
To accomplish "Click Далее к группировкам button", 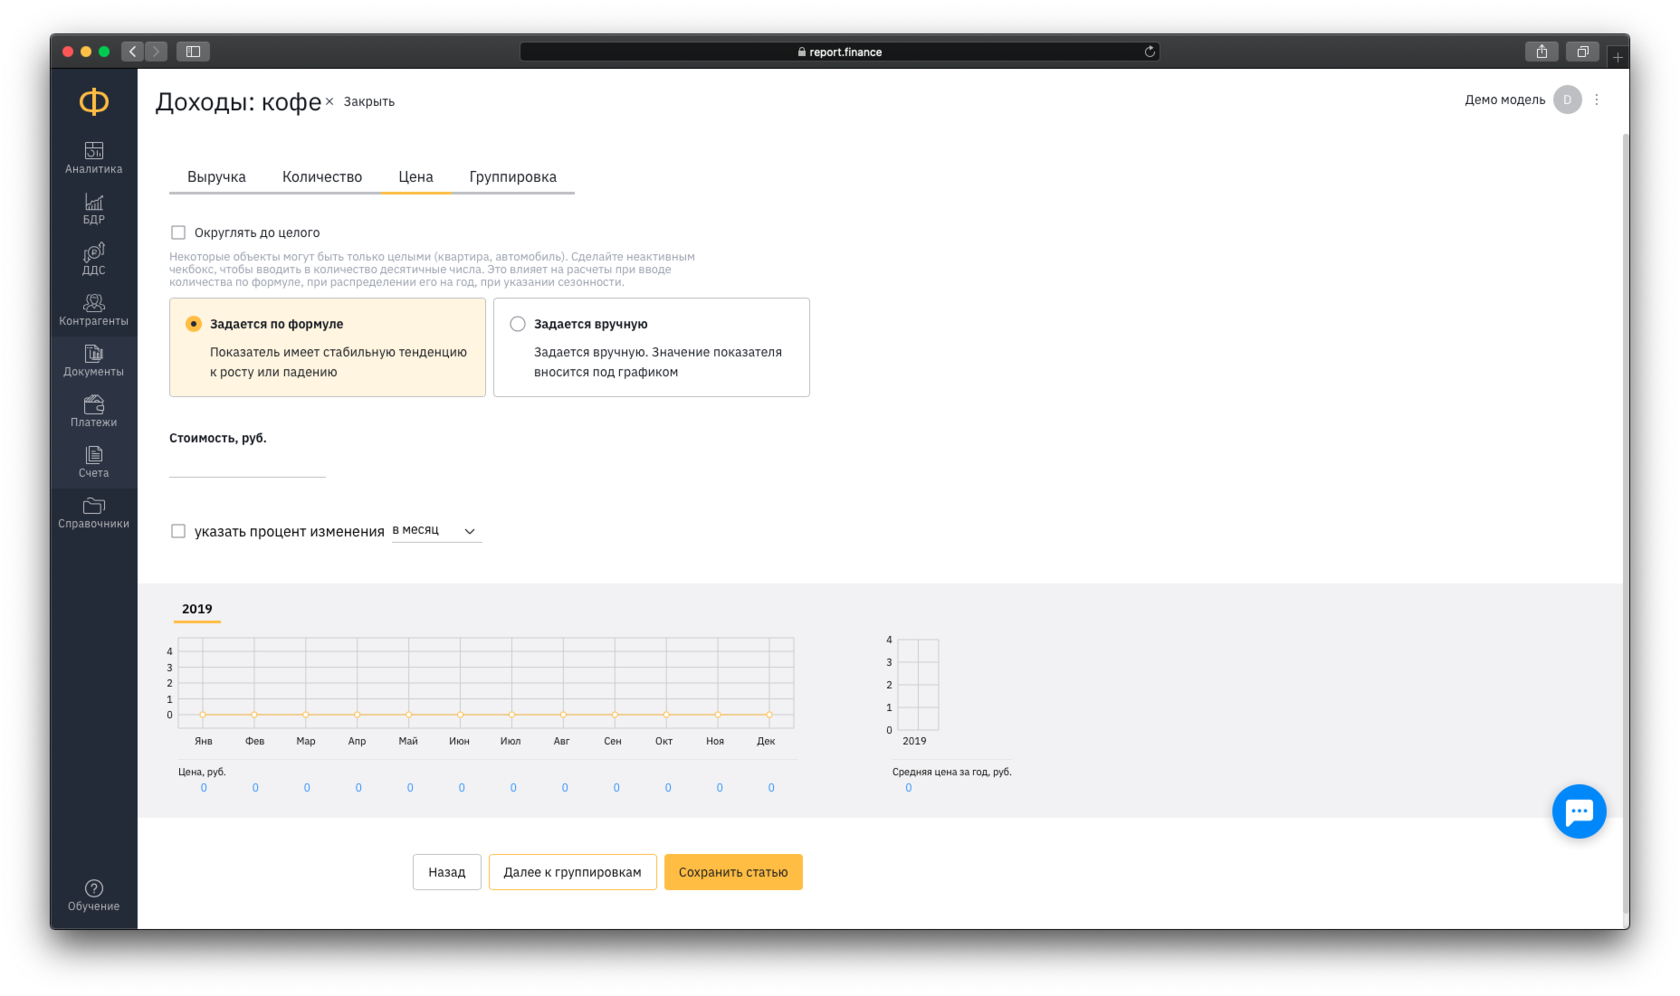I will tap(572, 872).
